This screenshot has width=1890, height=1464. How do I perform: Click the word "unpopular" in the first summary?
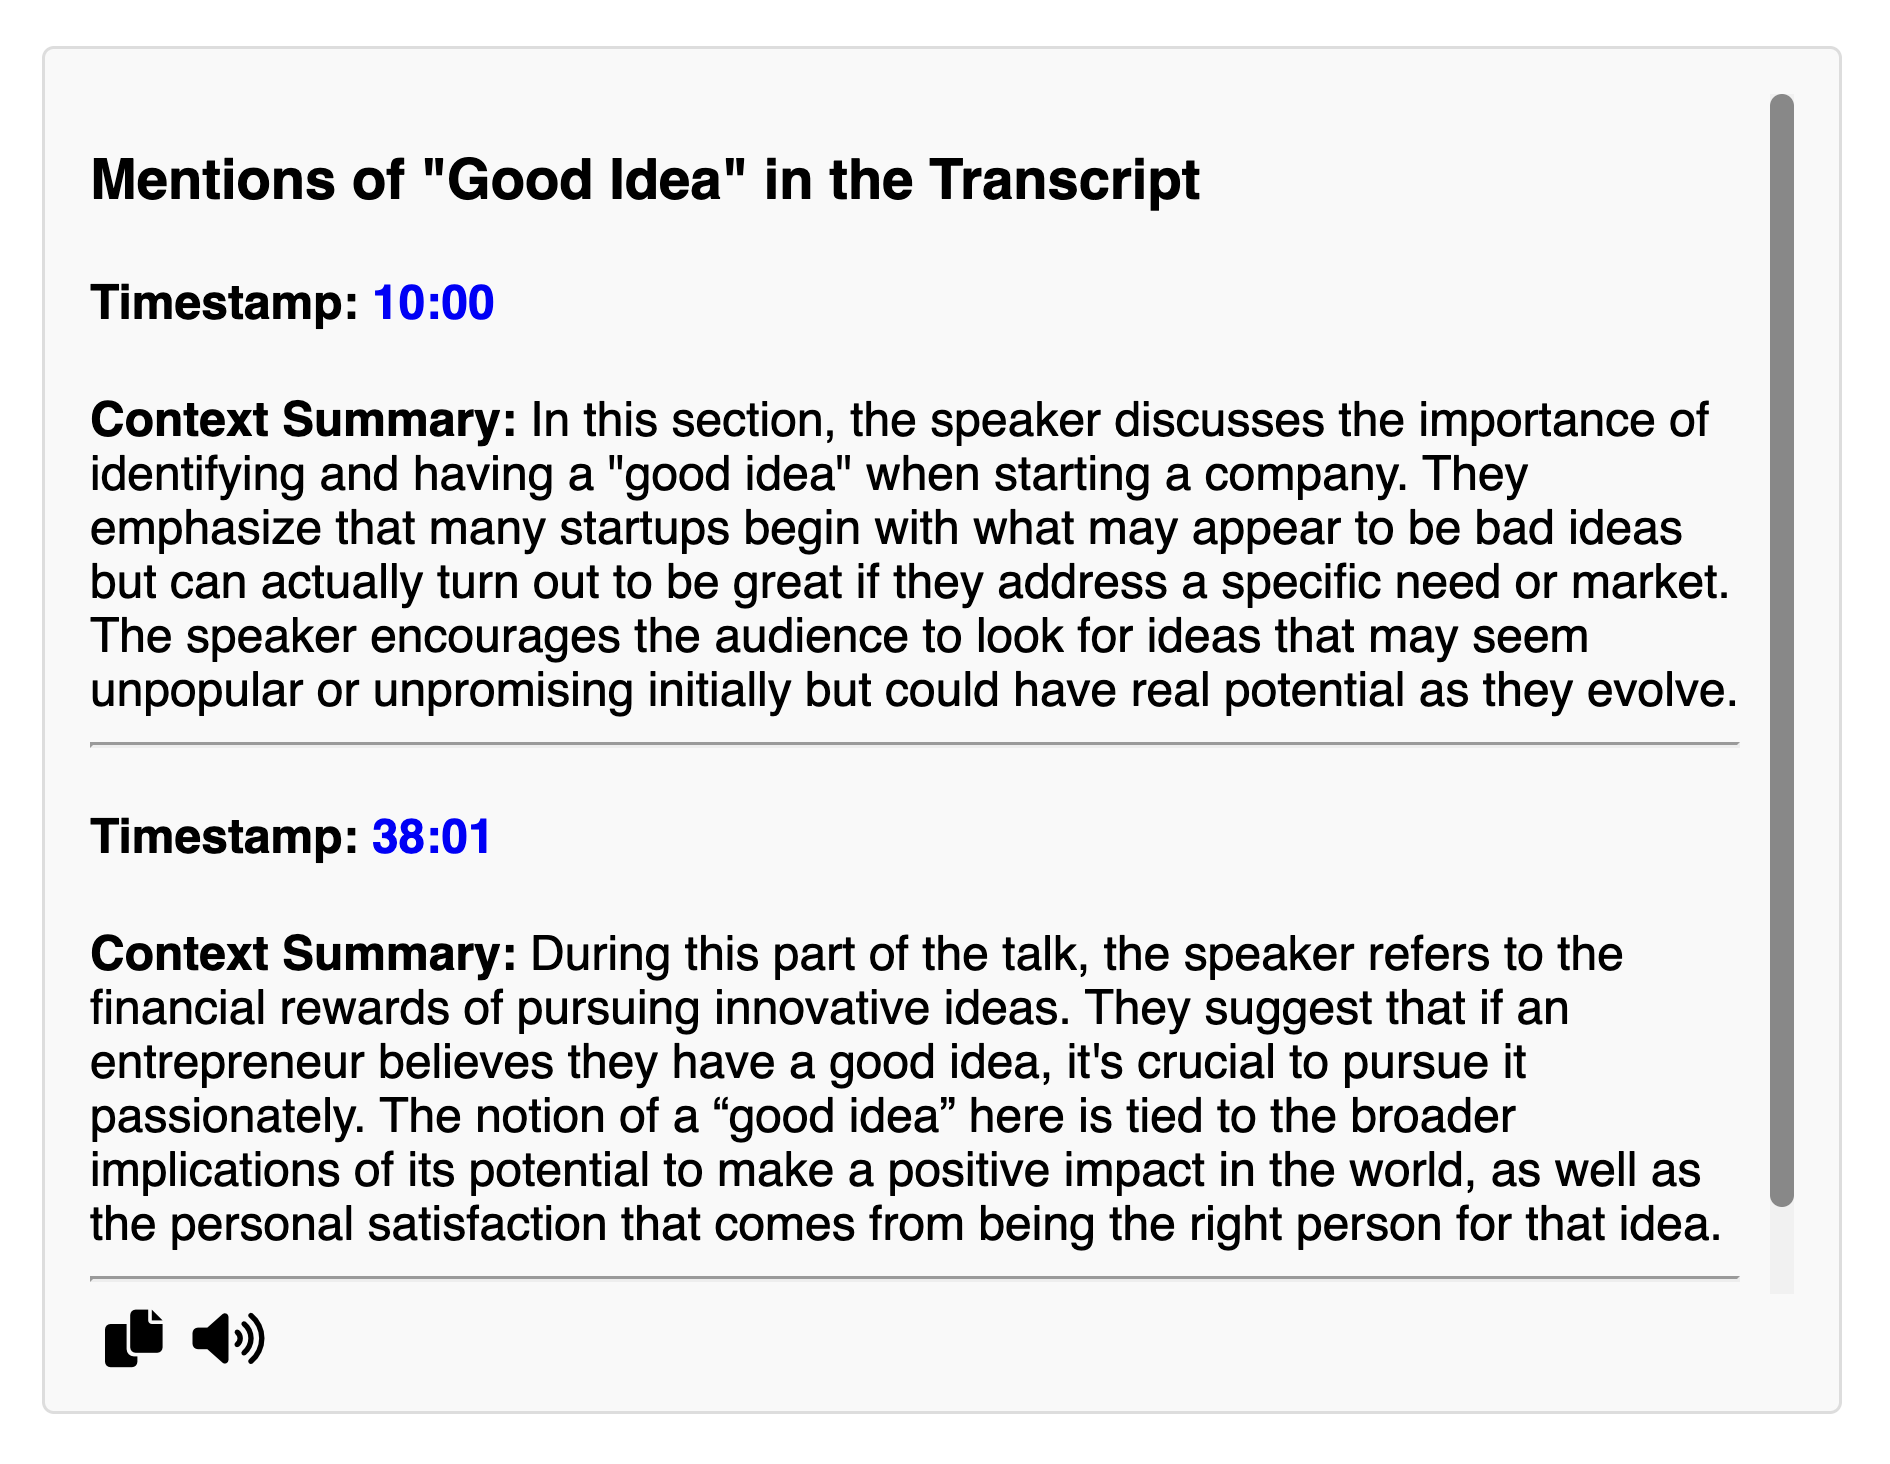[x=196, y=691]
